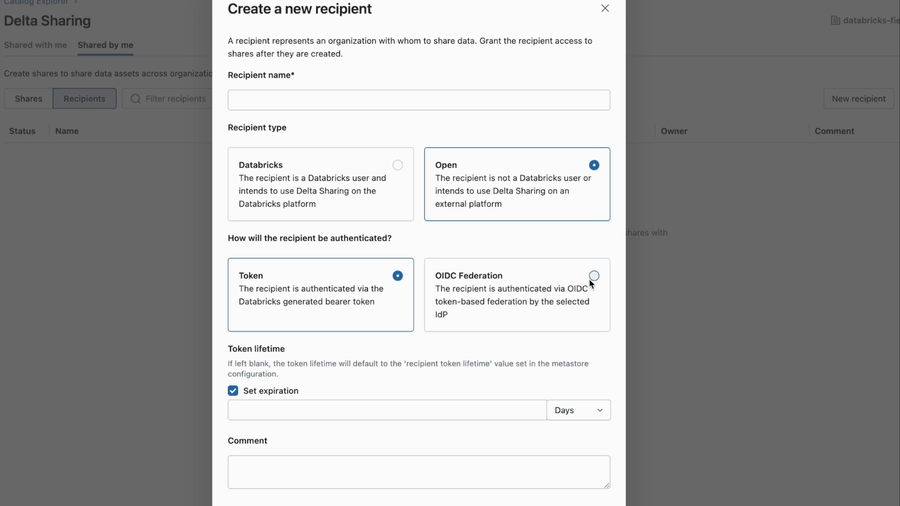This screenshot has width=900, height=506.
Task: Select the Recipients section button
Action: pos(84,99)
